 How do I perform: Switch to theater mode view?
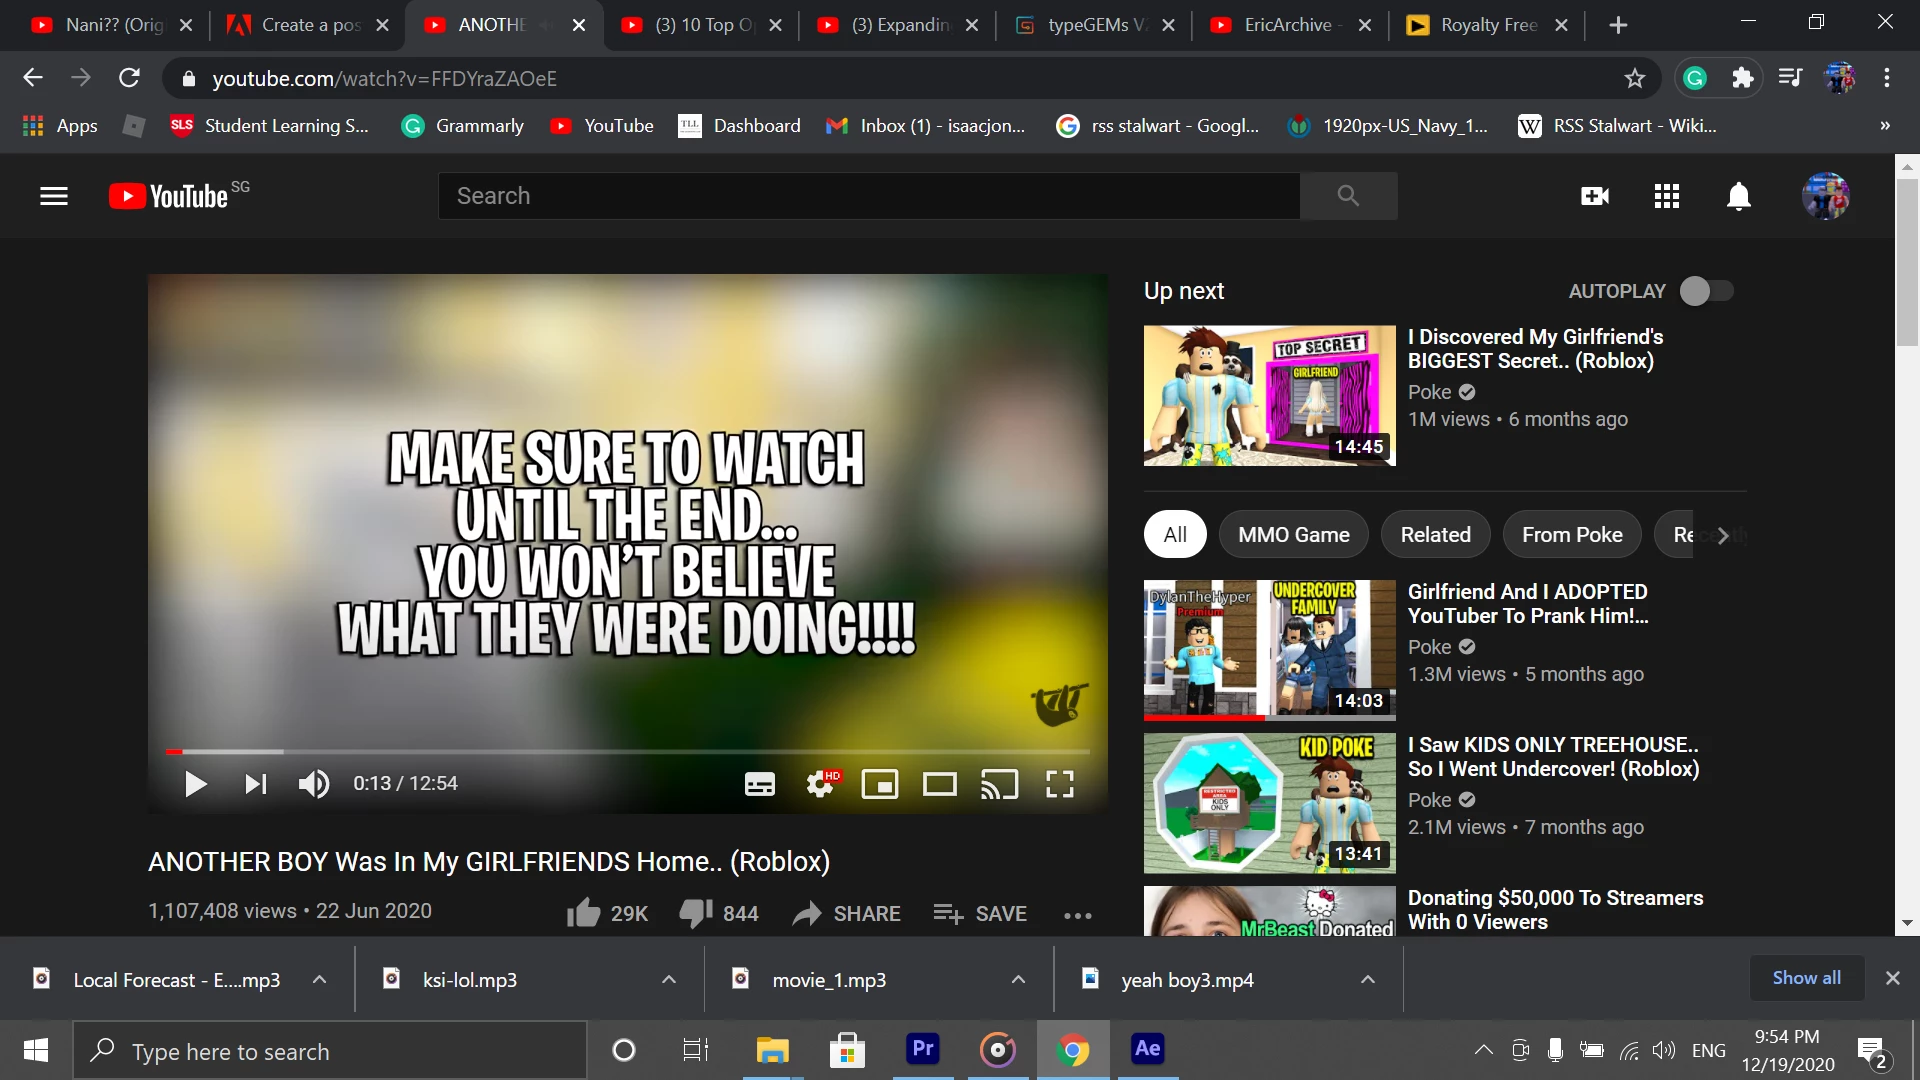point(939,784)
